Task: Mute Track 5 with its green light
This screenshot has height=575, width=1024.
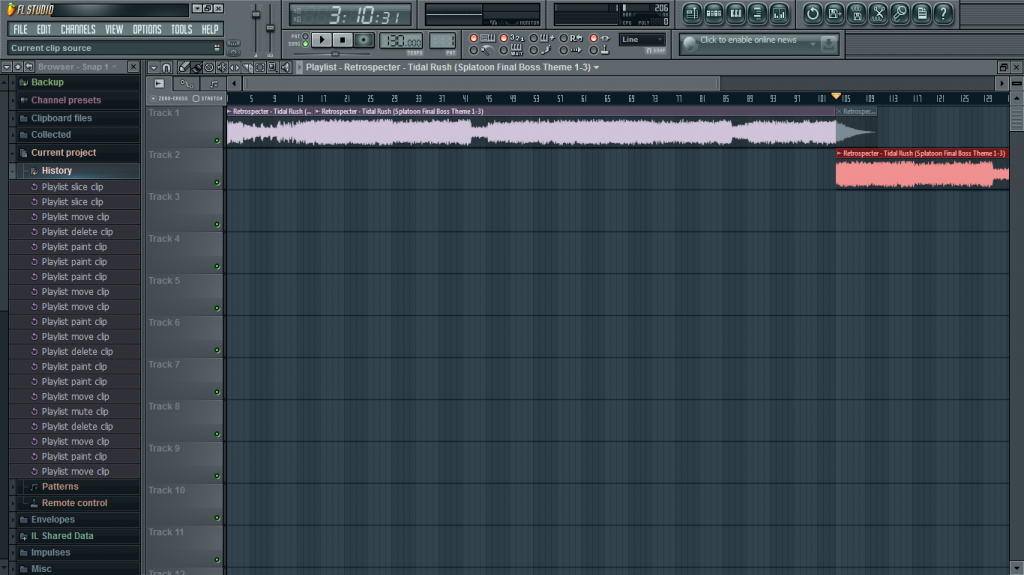Action: point(217,308)
